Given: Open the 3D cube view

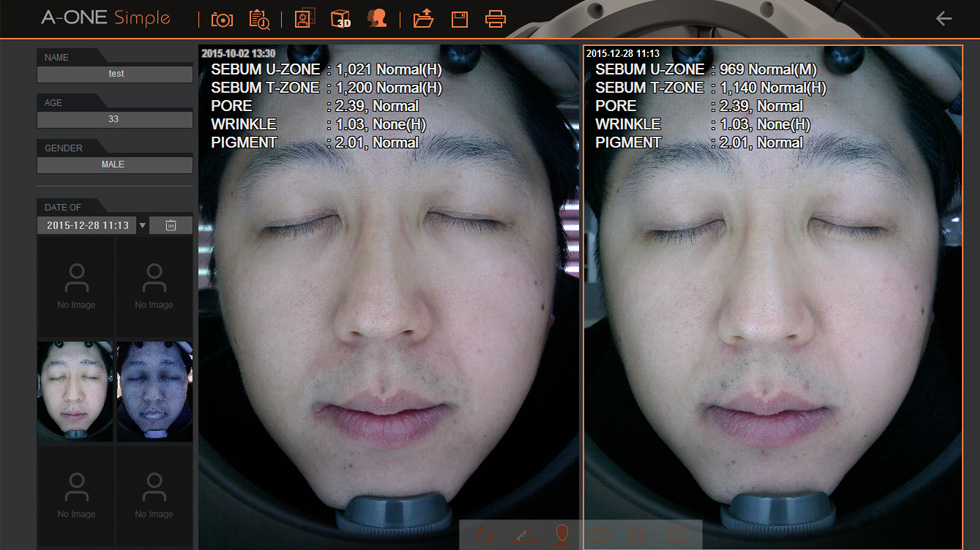Looking at the screenshot, I should pos(341,19).
